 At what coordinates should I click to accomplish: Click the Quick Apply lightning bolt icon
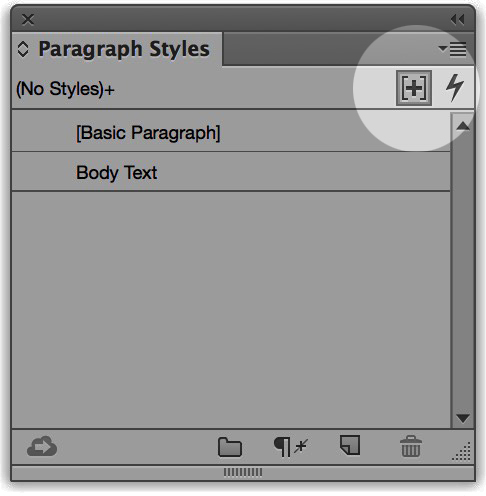[x=455, y=88]
